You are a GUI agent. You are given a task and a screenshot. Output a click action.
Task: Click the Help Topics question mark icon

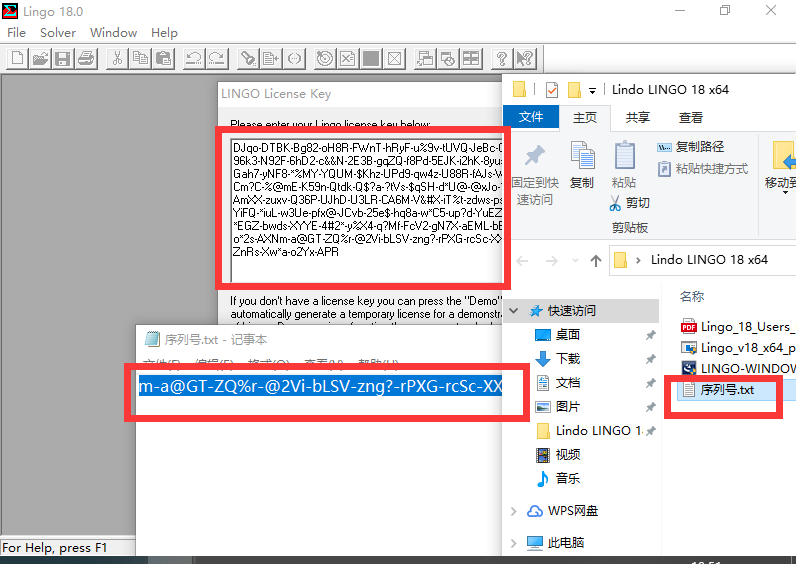tap(502, 58)
